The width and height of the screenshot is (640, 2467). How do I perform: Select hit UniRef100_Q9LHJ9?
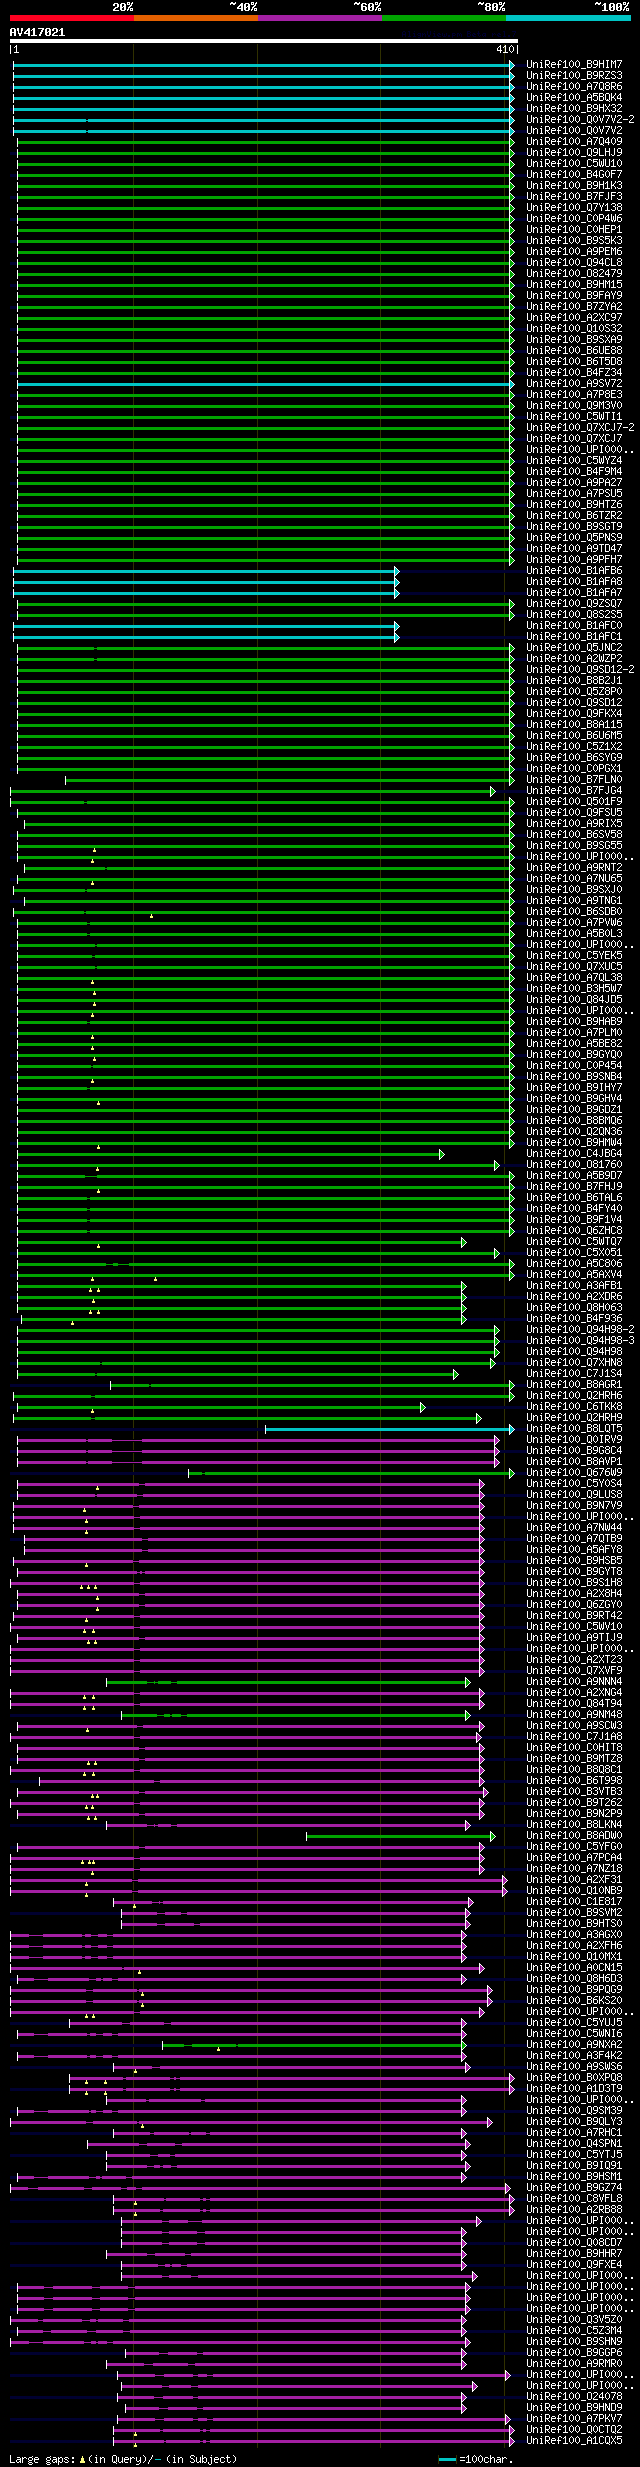[574, 153]
